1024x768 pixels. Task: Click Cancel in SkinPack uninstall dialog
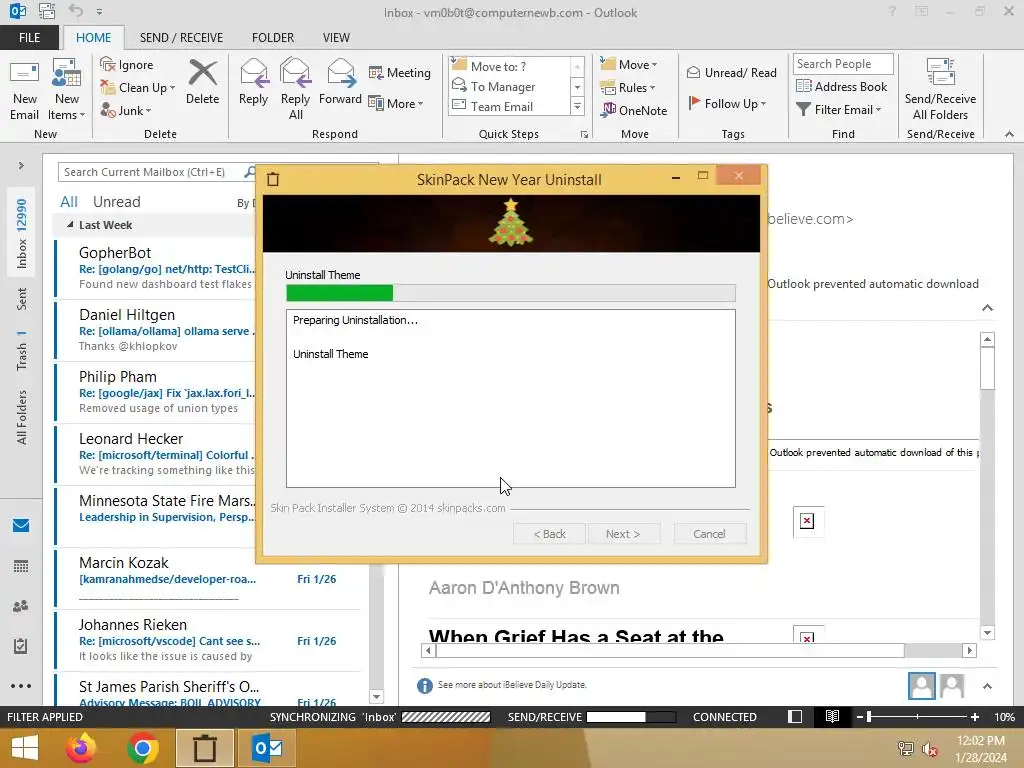coord(709,534)
